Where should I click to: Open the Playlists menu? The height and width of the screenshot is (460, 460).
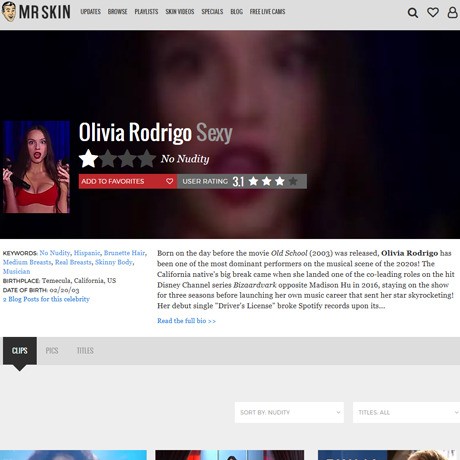(x=146, y=12)
